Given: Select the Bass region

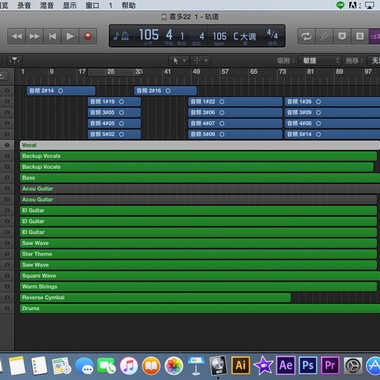Looking at the screenshot, I should pyautogui.click(x=200, y=178).
